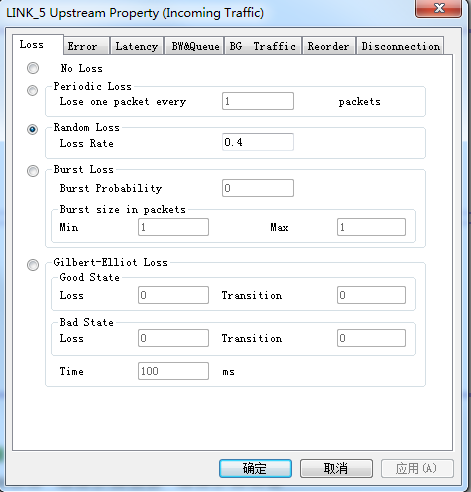Click the Bad State Loss field
Viewport: 471px width, 492px height.
[x=174, y=338]
